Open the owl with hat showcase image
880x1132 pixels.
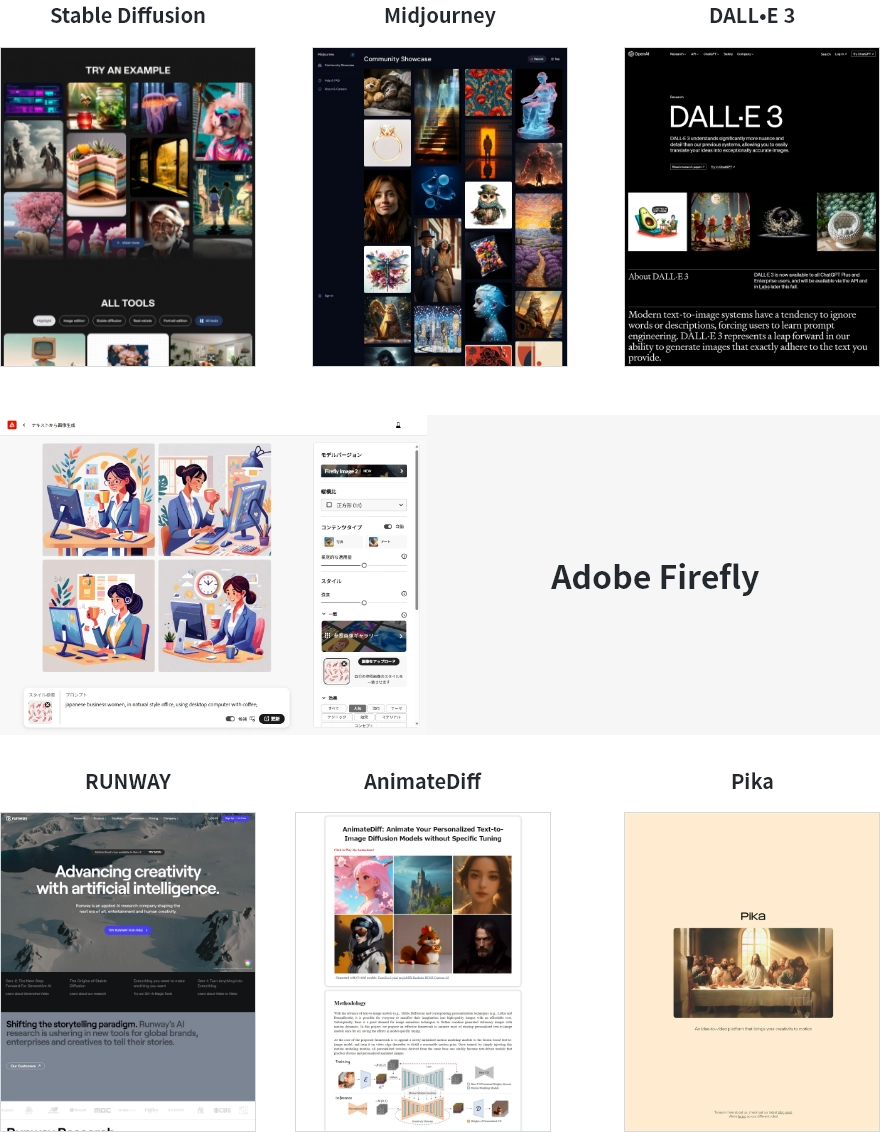[488, 205]
